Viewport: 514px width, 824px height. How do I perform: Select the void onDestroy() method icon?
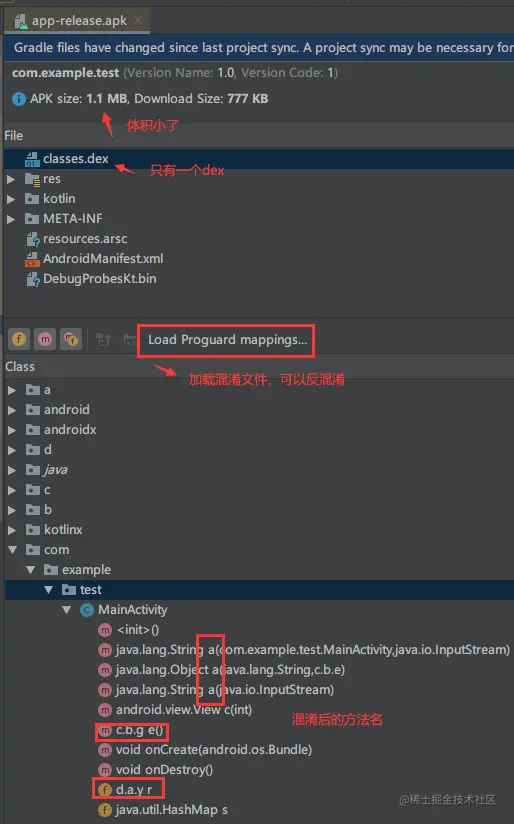(x=105, y=770)
